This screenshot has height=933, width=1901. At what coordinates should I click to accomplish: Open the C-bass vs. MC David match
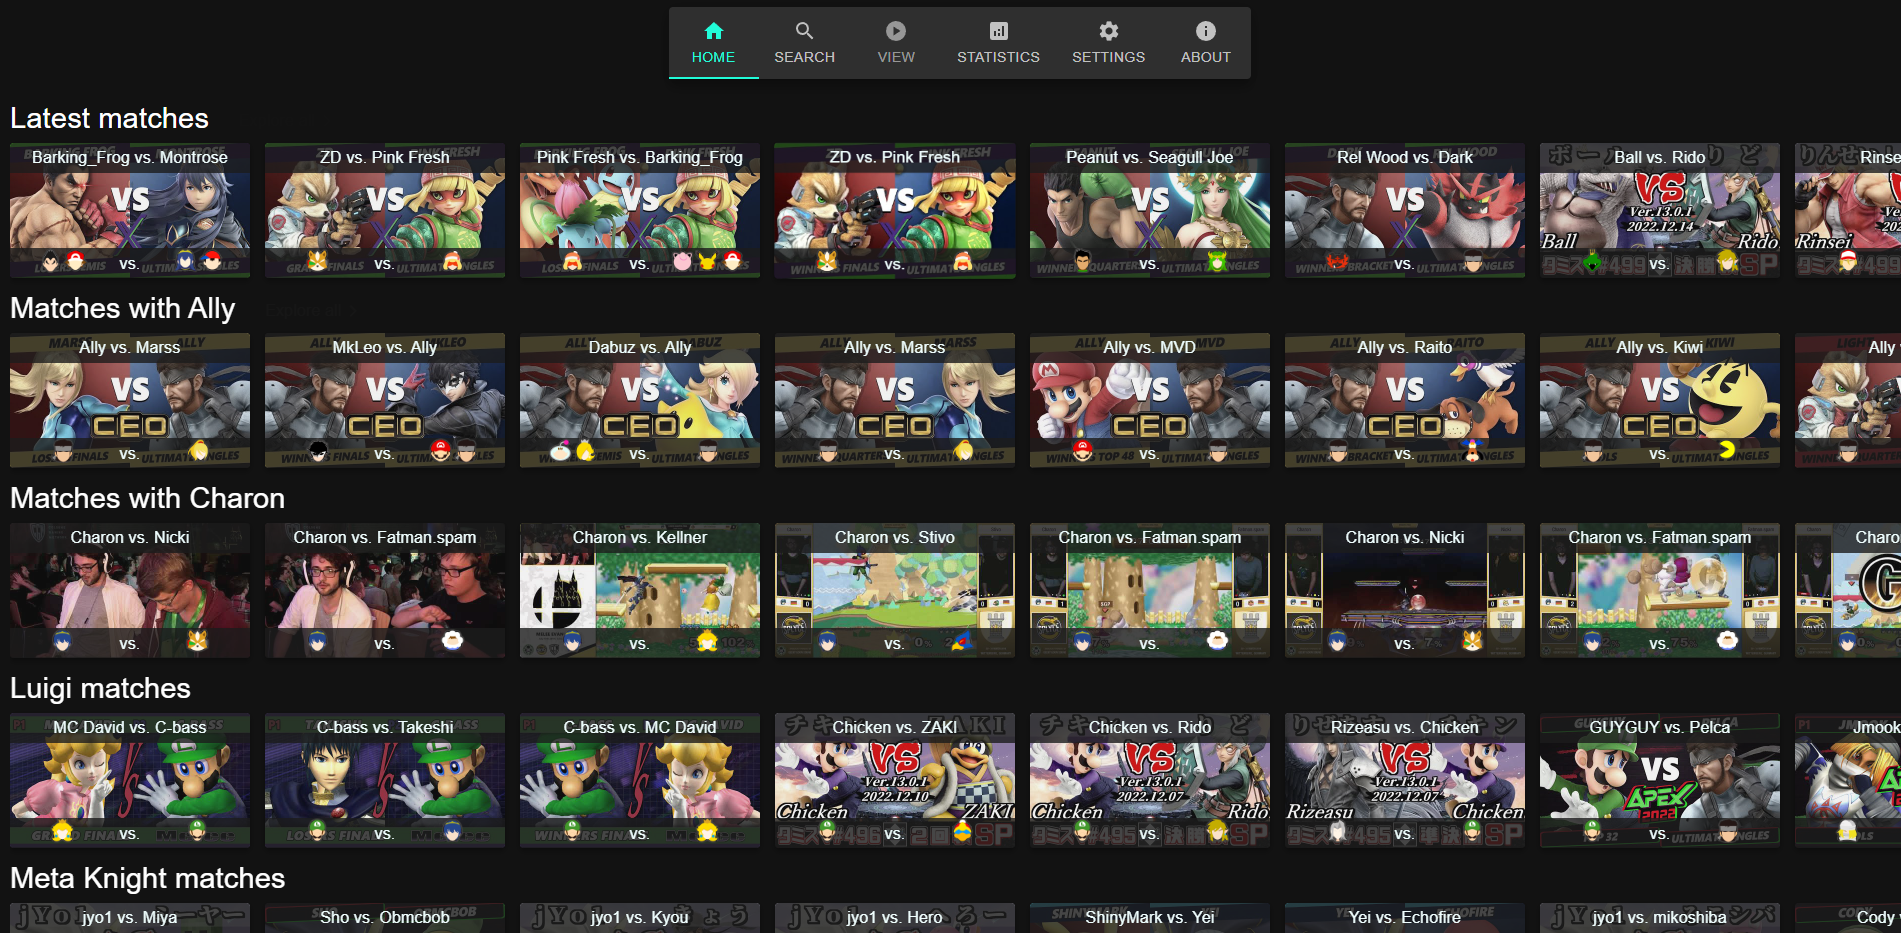point(640,780)
